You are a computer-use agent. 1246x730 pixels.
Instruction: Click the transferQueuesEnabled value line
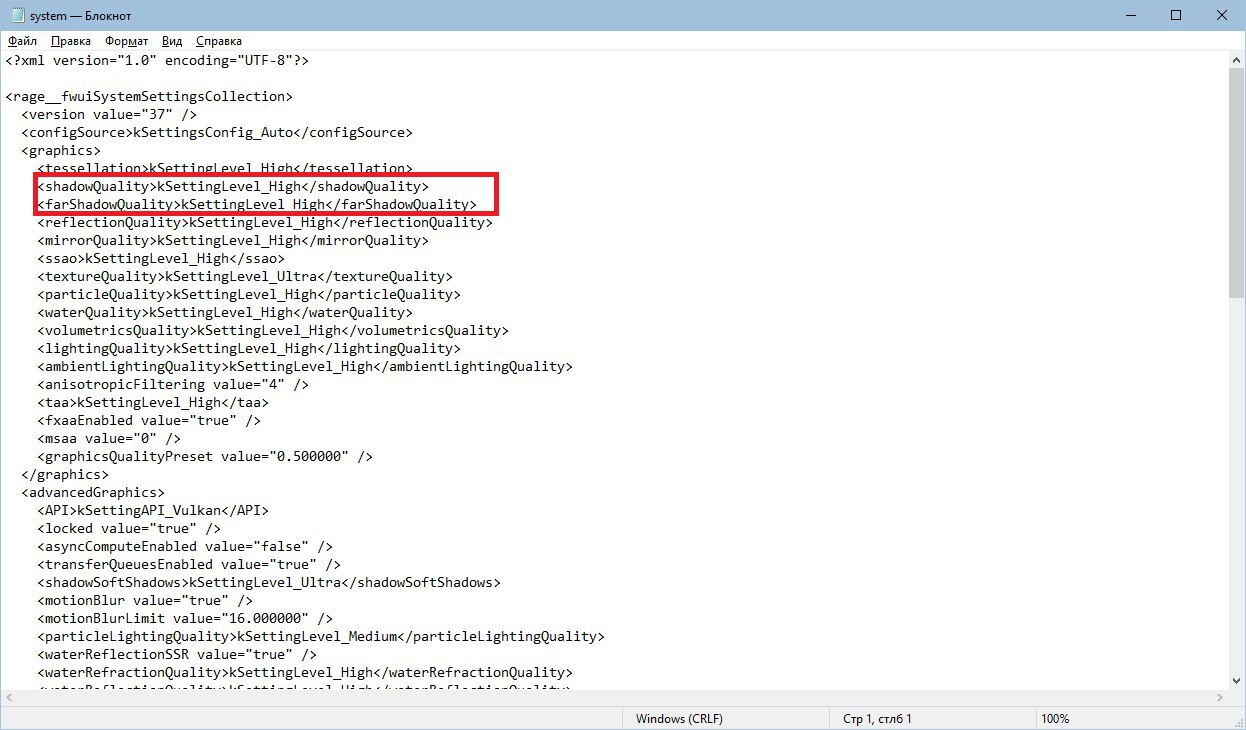coord(189,564)
